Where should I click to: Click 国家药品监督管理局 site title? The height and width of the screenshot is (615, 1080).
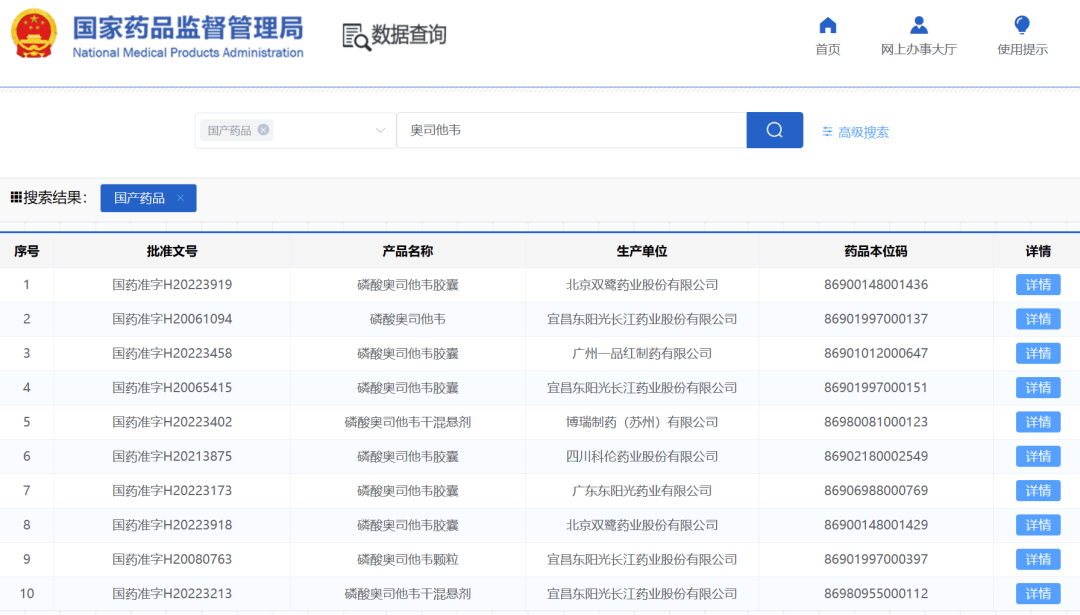click(188, 28)
